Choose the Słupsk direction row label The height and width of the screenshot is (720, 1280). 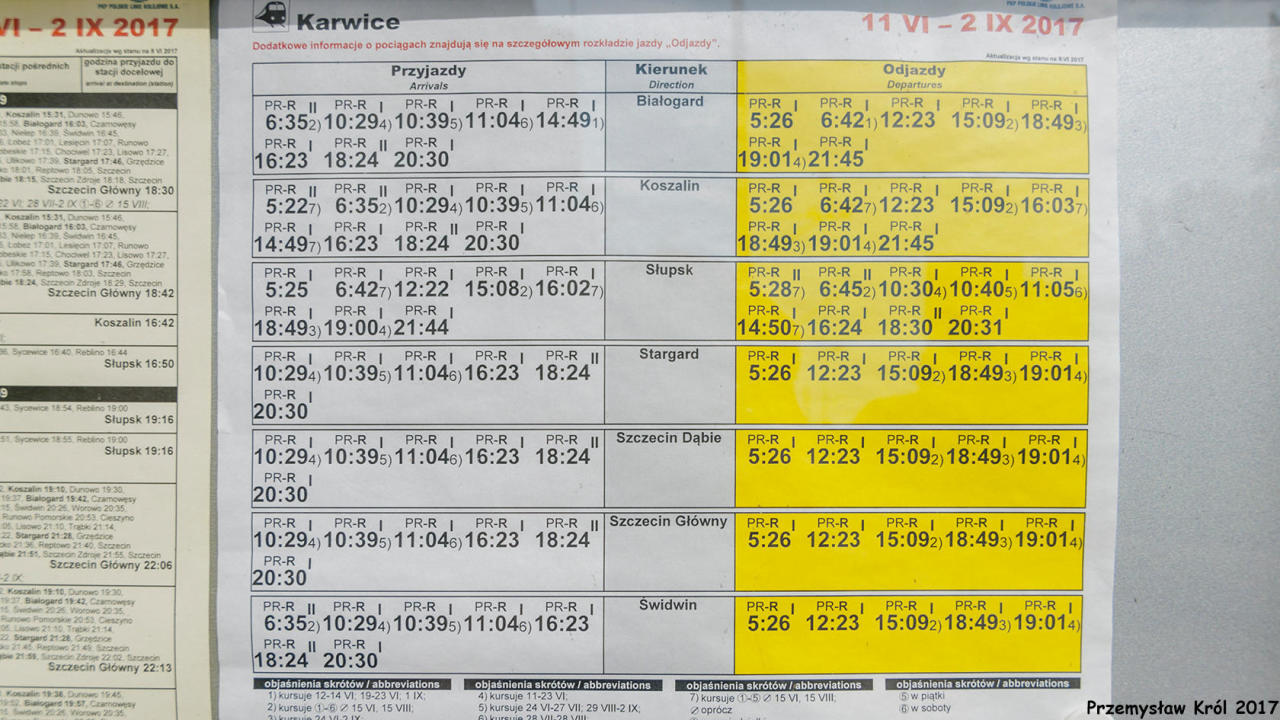pyautogui.click(x=670, y=270)
